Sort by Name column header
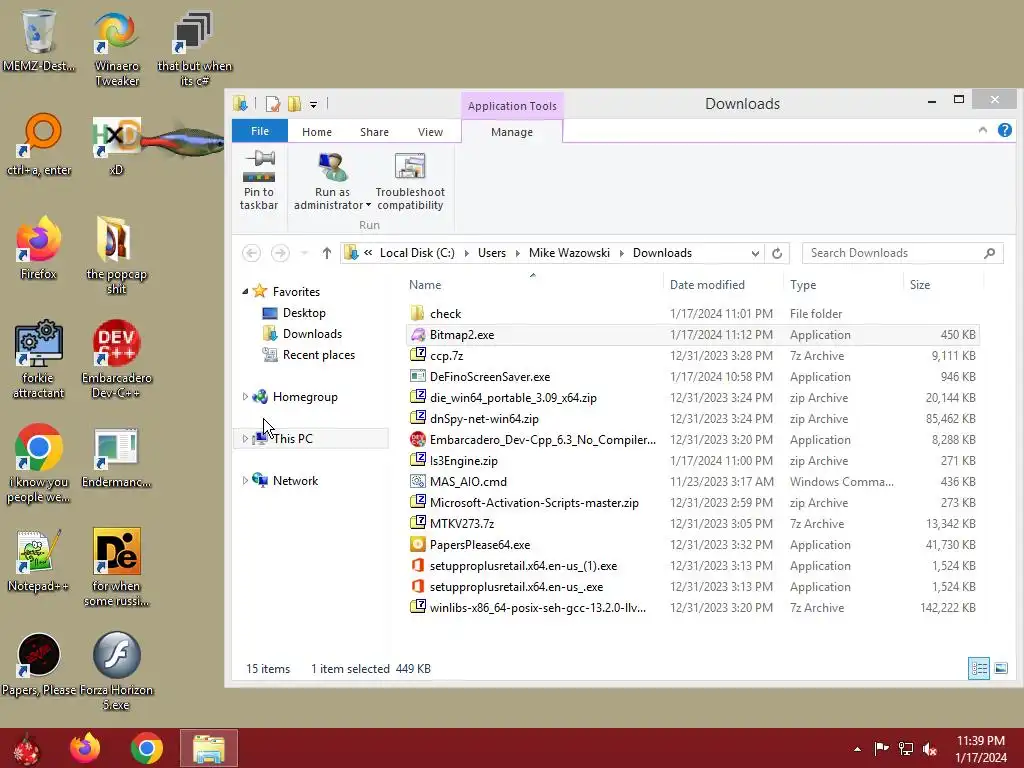This screenshot has height=768, width=1024. pos(533,285)
